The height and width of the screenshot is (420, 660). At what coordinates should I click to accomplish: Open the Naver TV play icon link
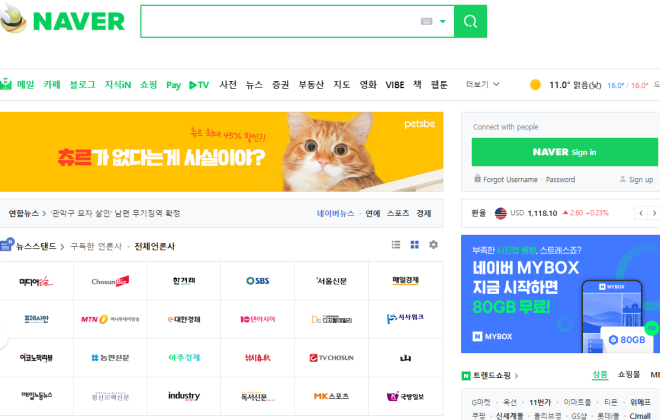199,85
